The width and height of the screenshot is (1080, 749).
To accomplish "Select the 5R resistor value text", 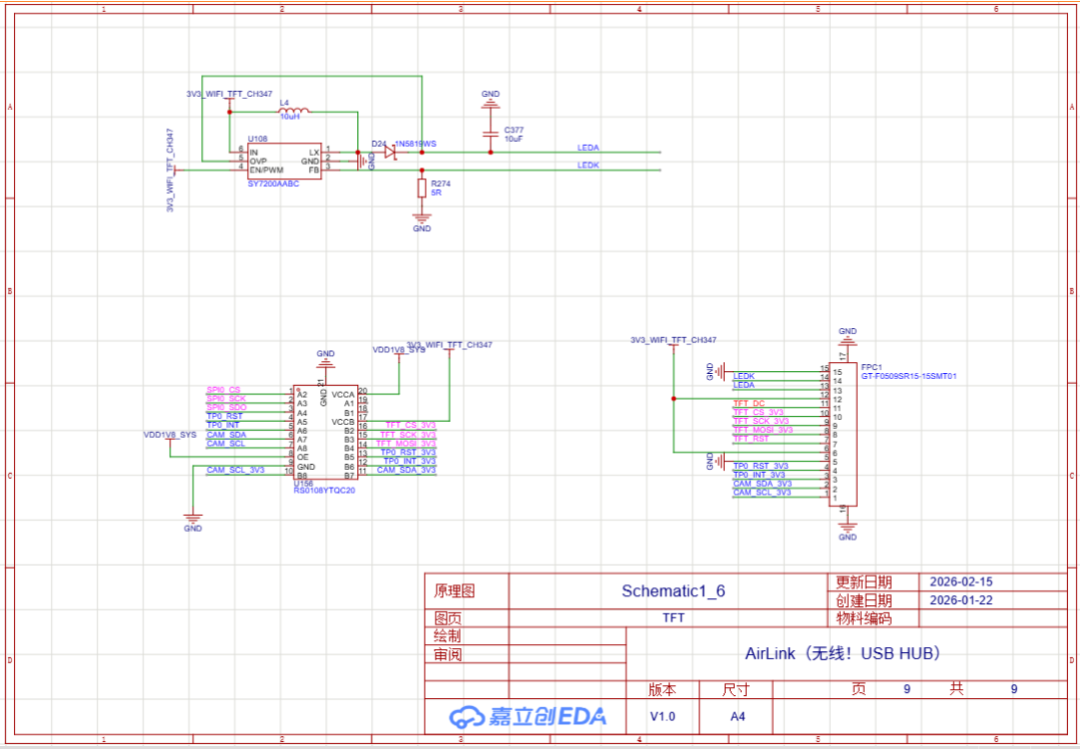I will (x=436, y=193).
